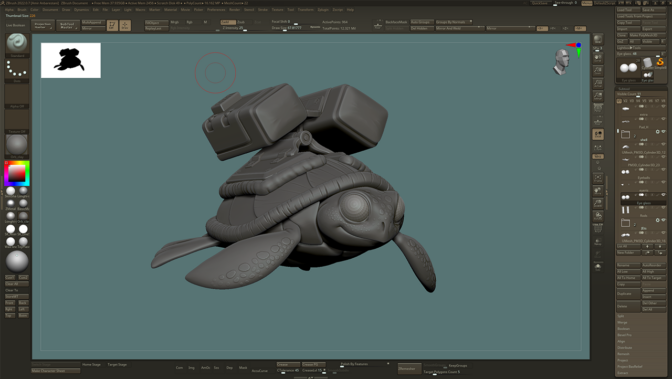Select the Cylinder3D tool icon

pyautogui.click(x=647, y=63)
